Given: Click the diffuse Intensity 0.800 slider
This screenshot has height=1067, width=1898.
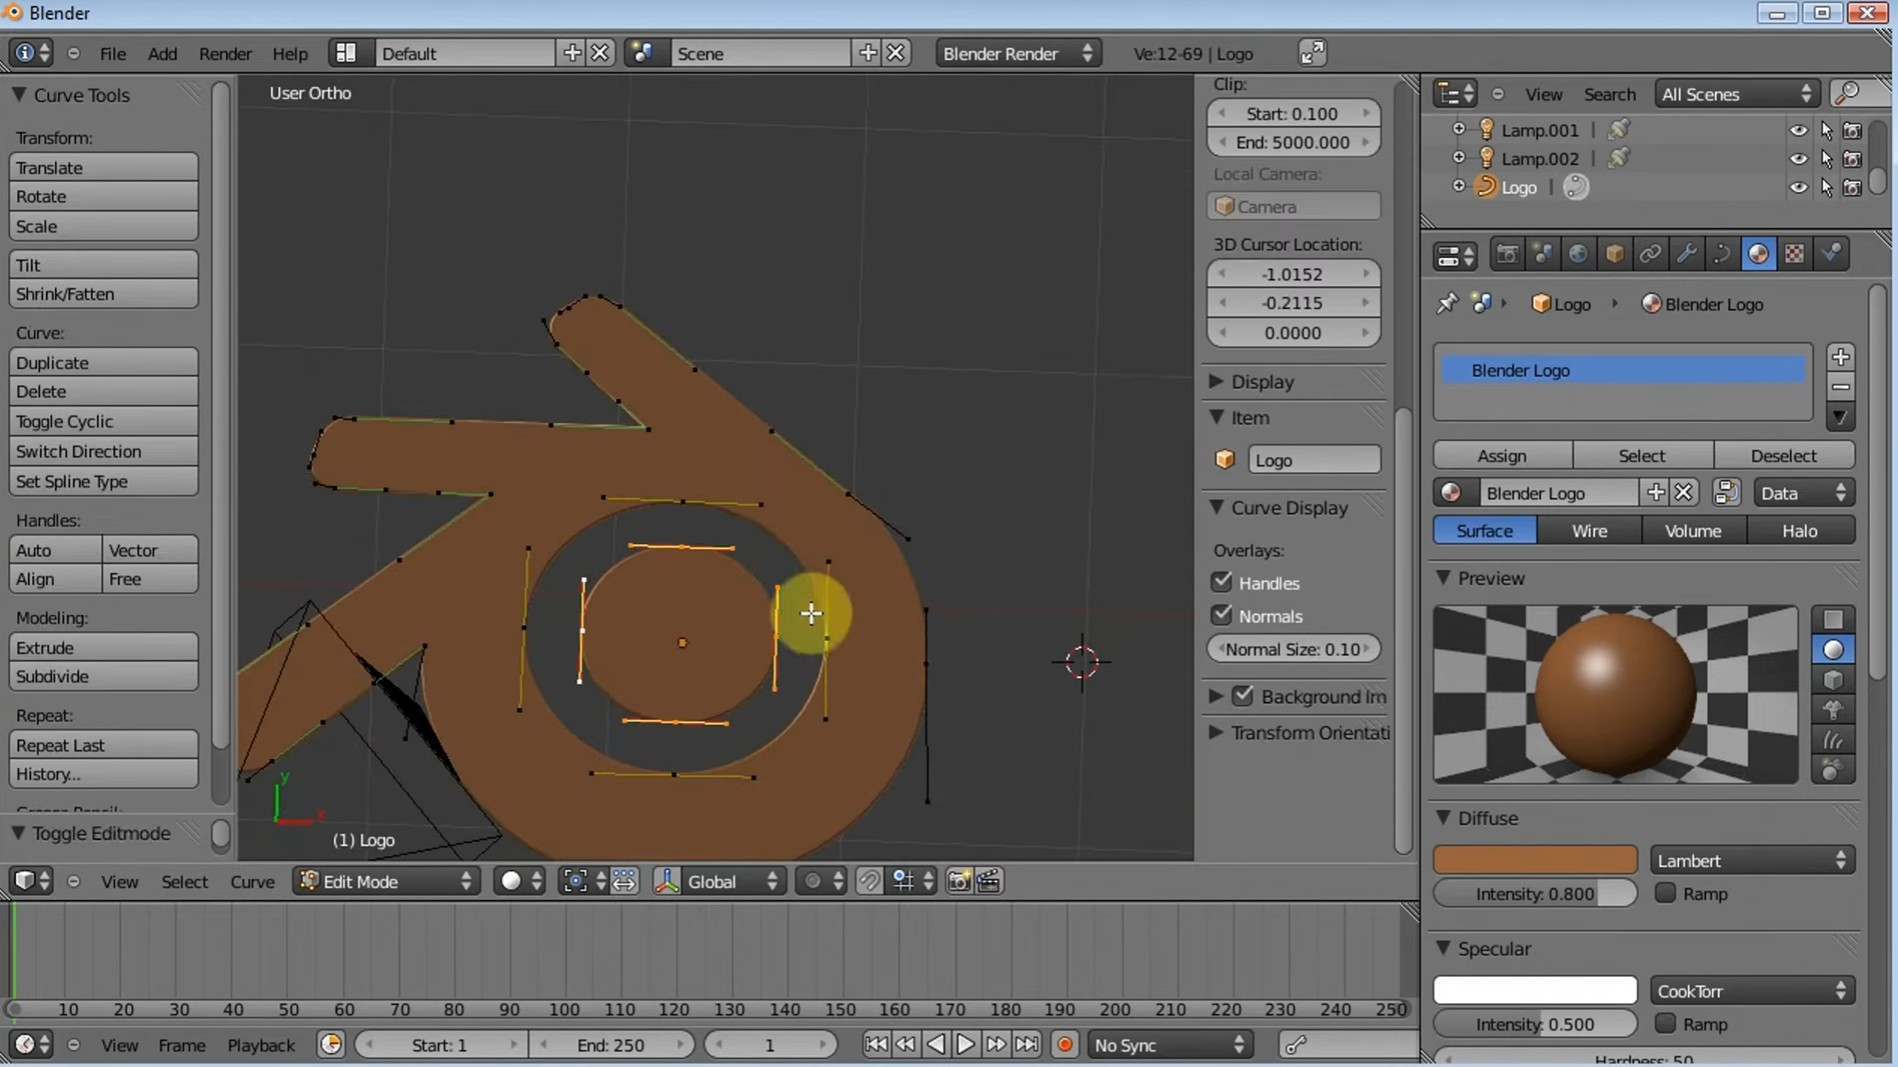Looking at the screenshot, I should tap(1535, 893).
